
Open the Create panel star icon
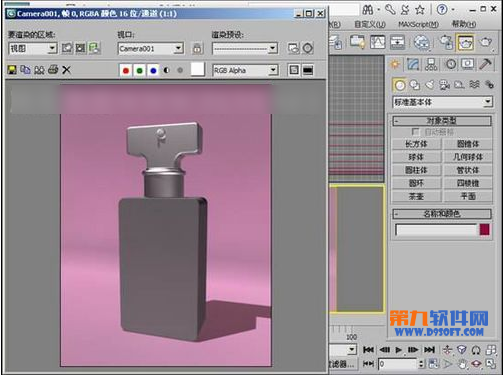[x=395, y=64]
